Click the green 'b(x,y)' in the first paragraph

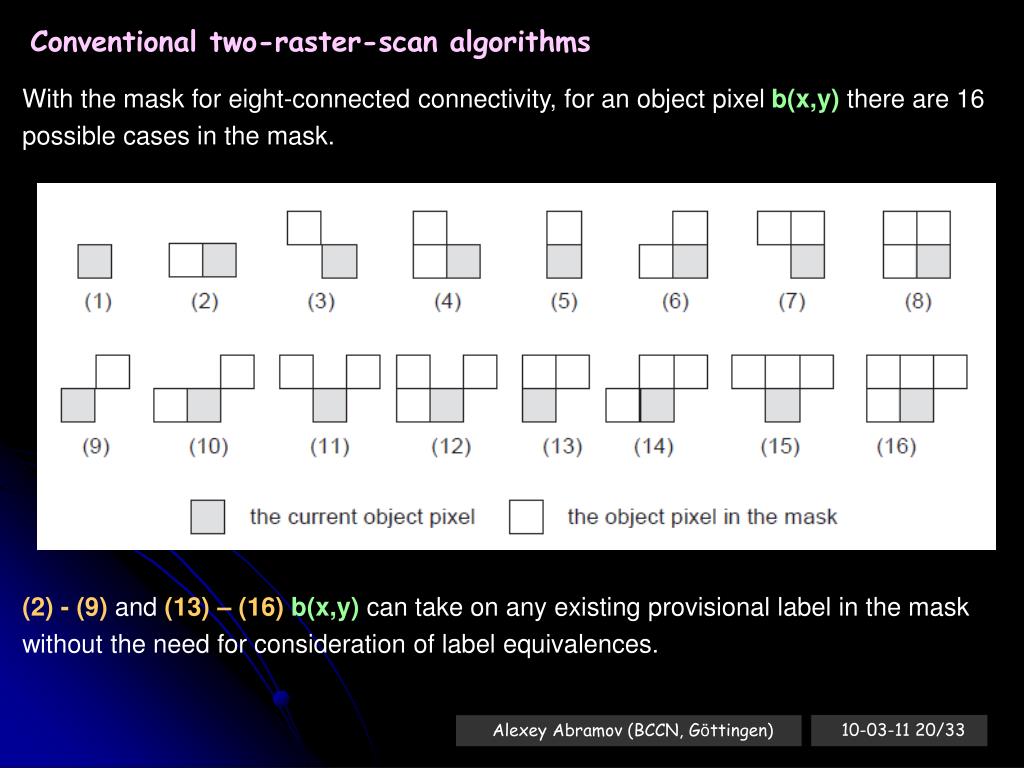[x=805, y=99]
